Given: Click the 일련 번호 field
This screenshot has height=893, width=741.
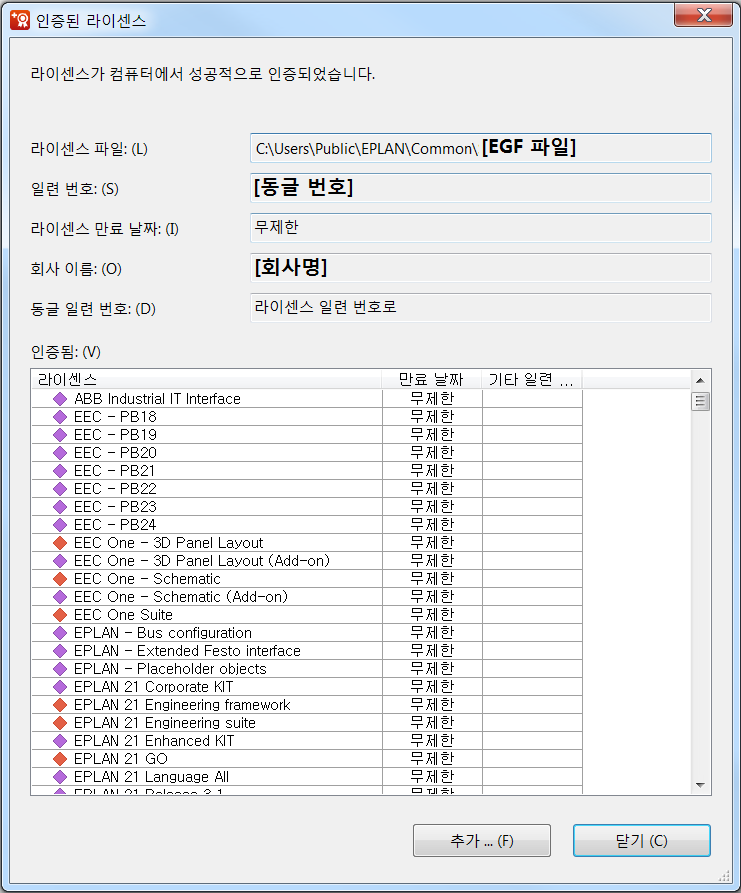Looking at the screenshot, I should pyautogui.click(x=481, y=188).
